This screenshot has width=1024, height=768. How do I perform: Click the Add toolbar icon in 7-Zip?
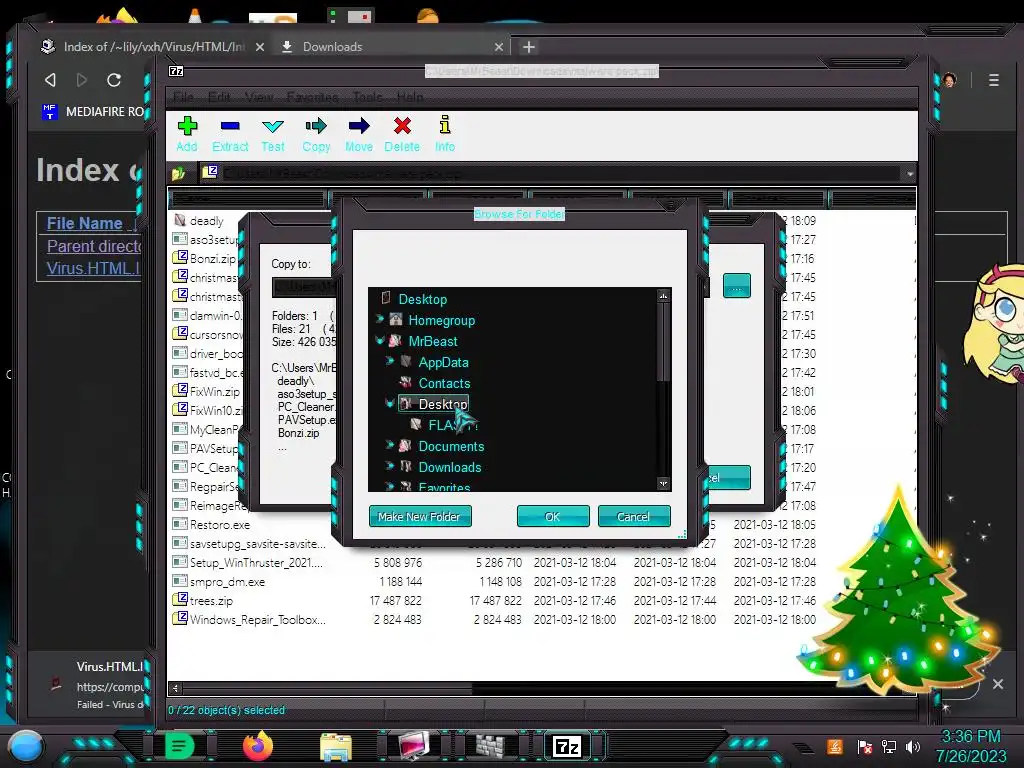187,135
